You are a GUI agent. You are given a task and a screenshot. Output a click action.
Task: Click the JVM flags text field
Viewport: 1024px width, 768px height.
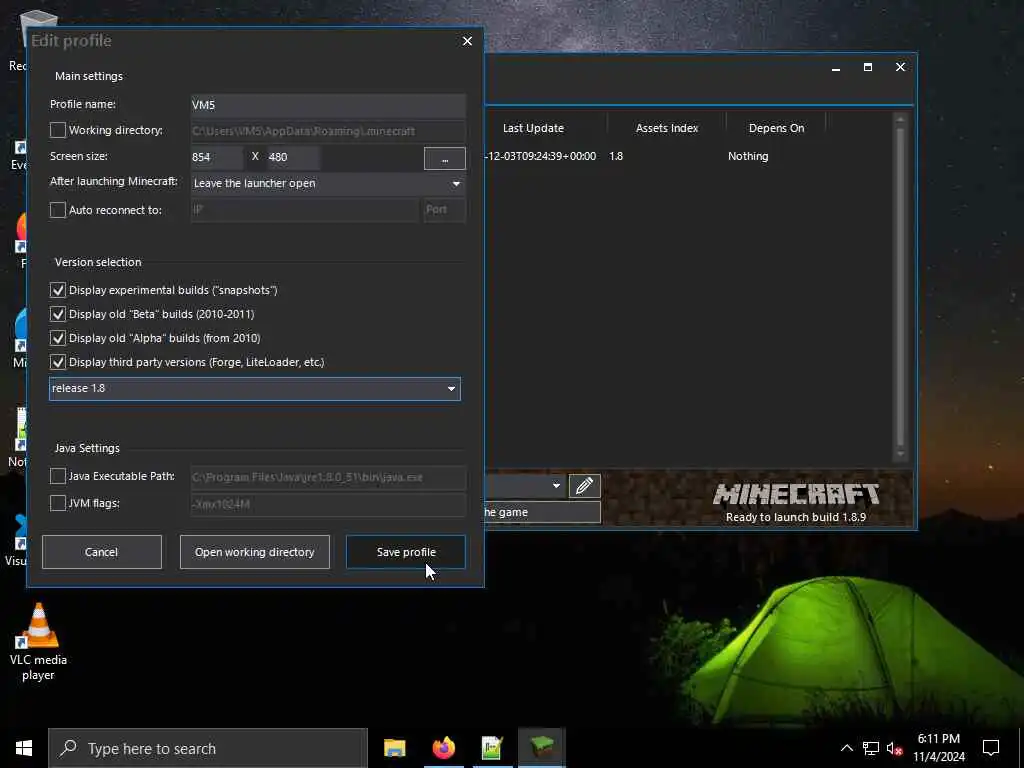pos(328,504)
